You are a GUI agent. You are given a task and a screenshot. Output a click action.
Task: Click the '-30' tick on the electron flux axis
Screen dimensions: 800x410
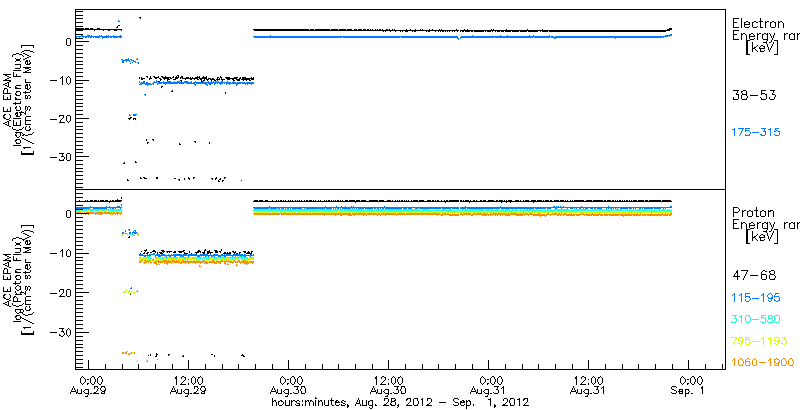click(x=59, y=157)
